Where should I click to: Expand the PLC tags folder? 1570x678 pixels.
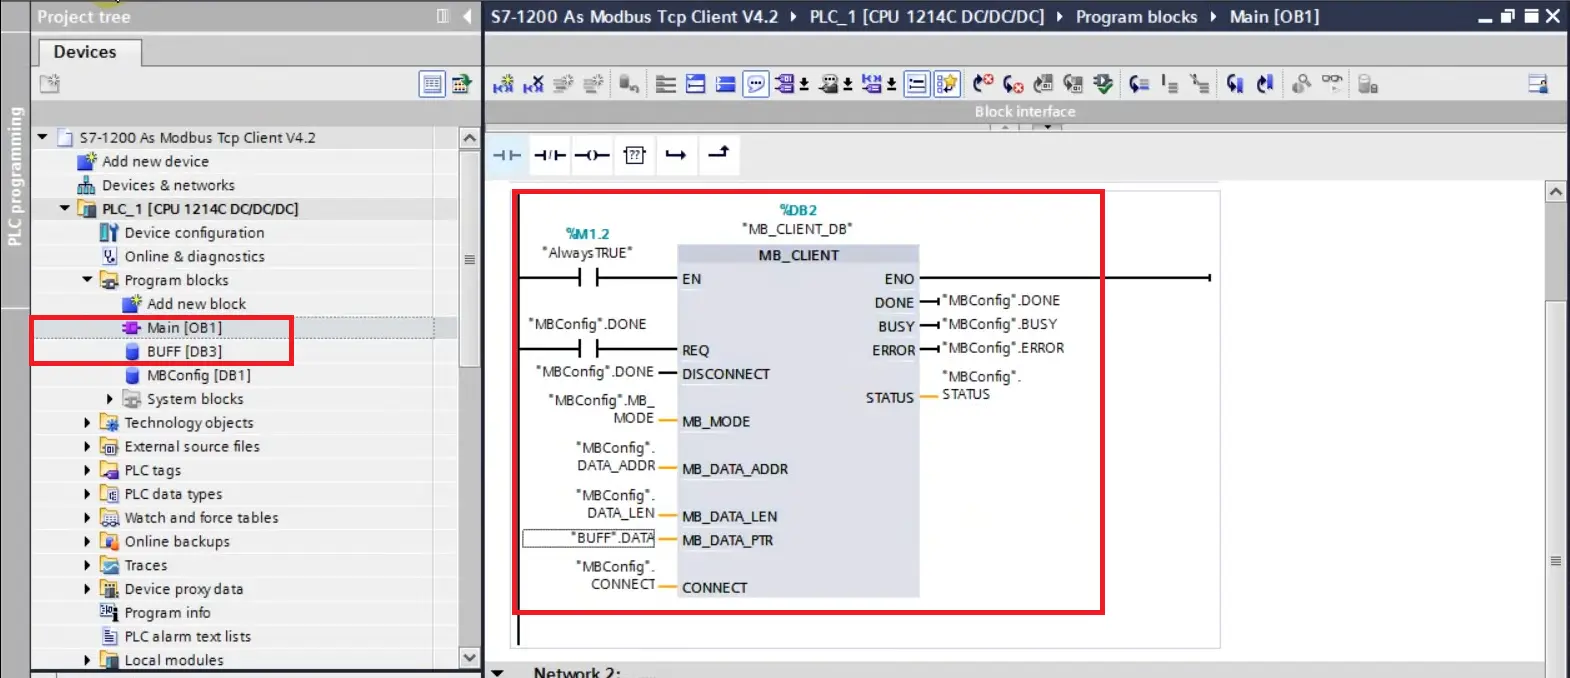(87, 470)
